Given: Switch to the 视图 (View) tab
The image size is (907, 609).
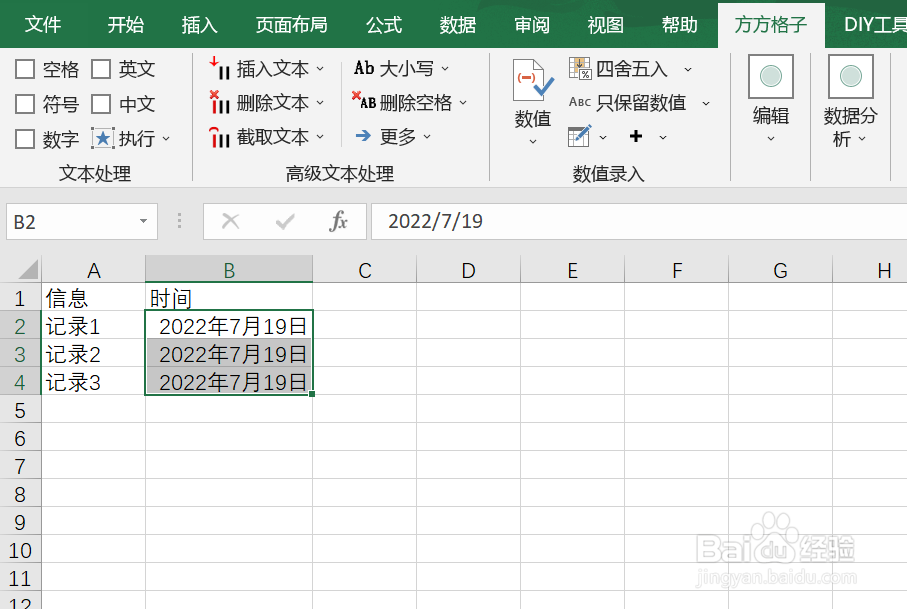Looking at the screenshot, I should pyautogui.click(x=606, y=24).
